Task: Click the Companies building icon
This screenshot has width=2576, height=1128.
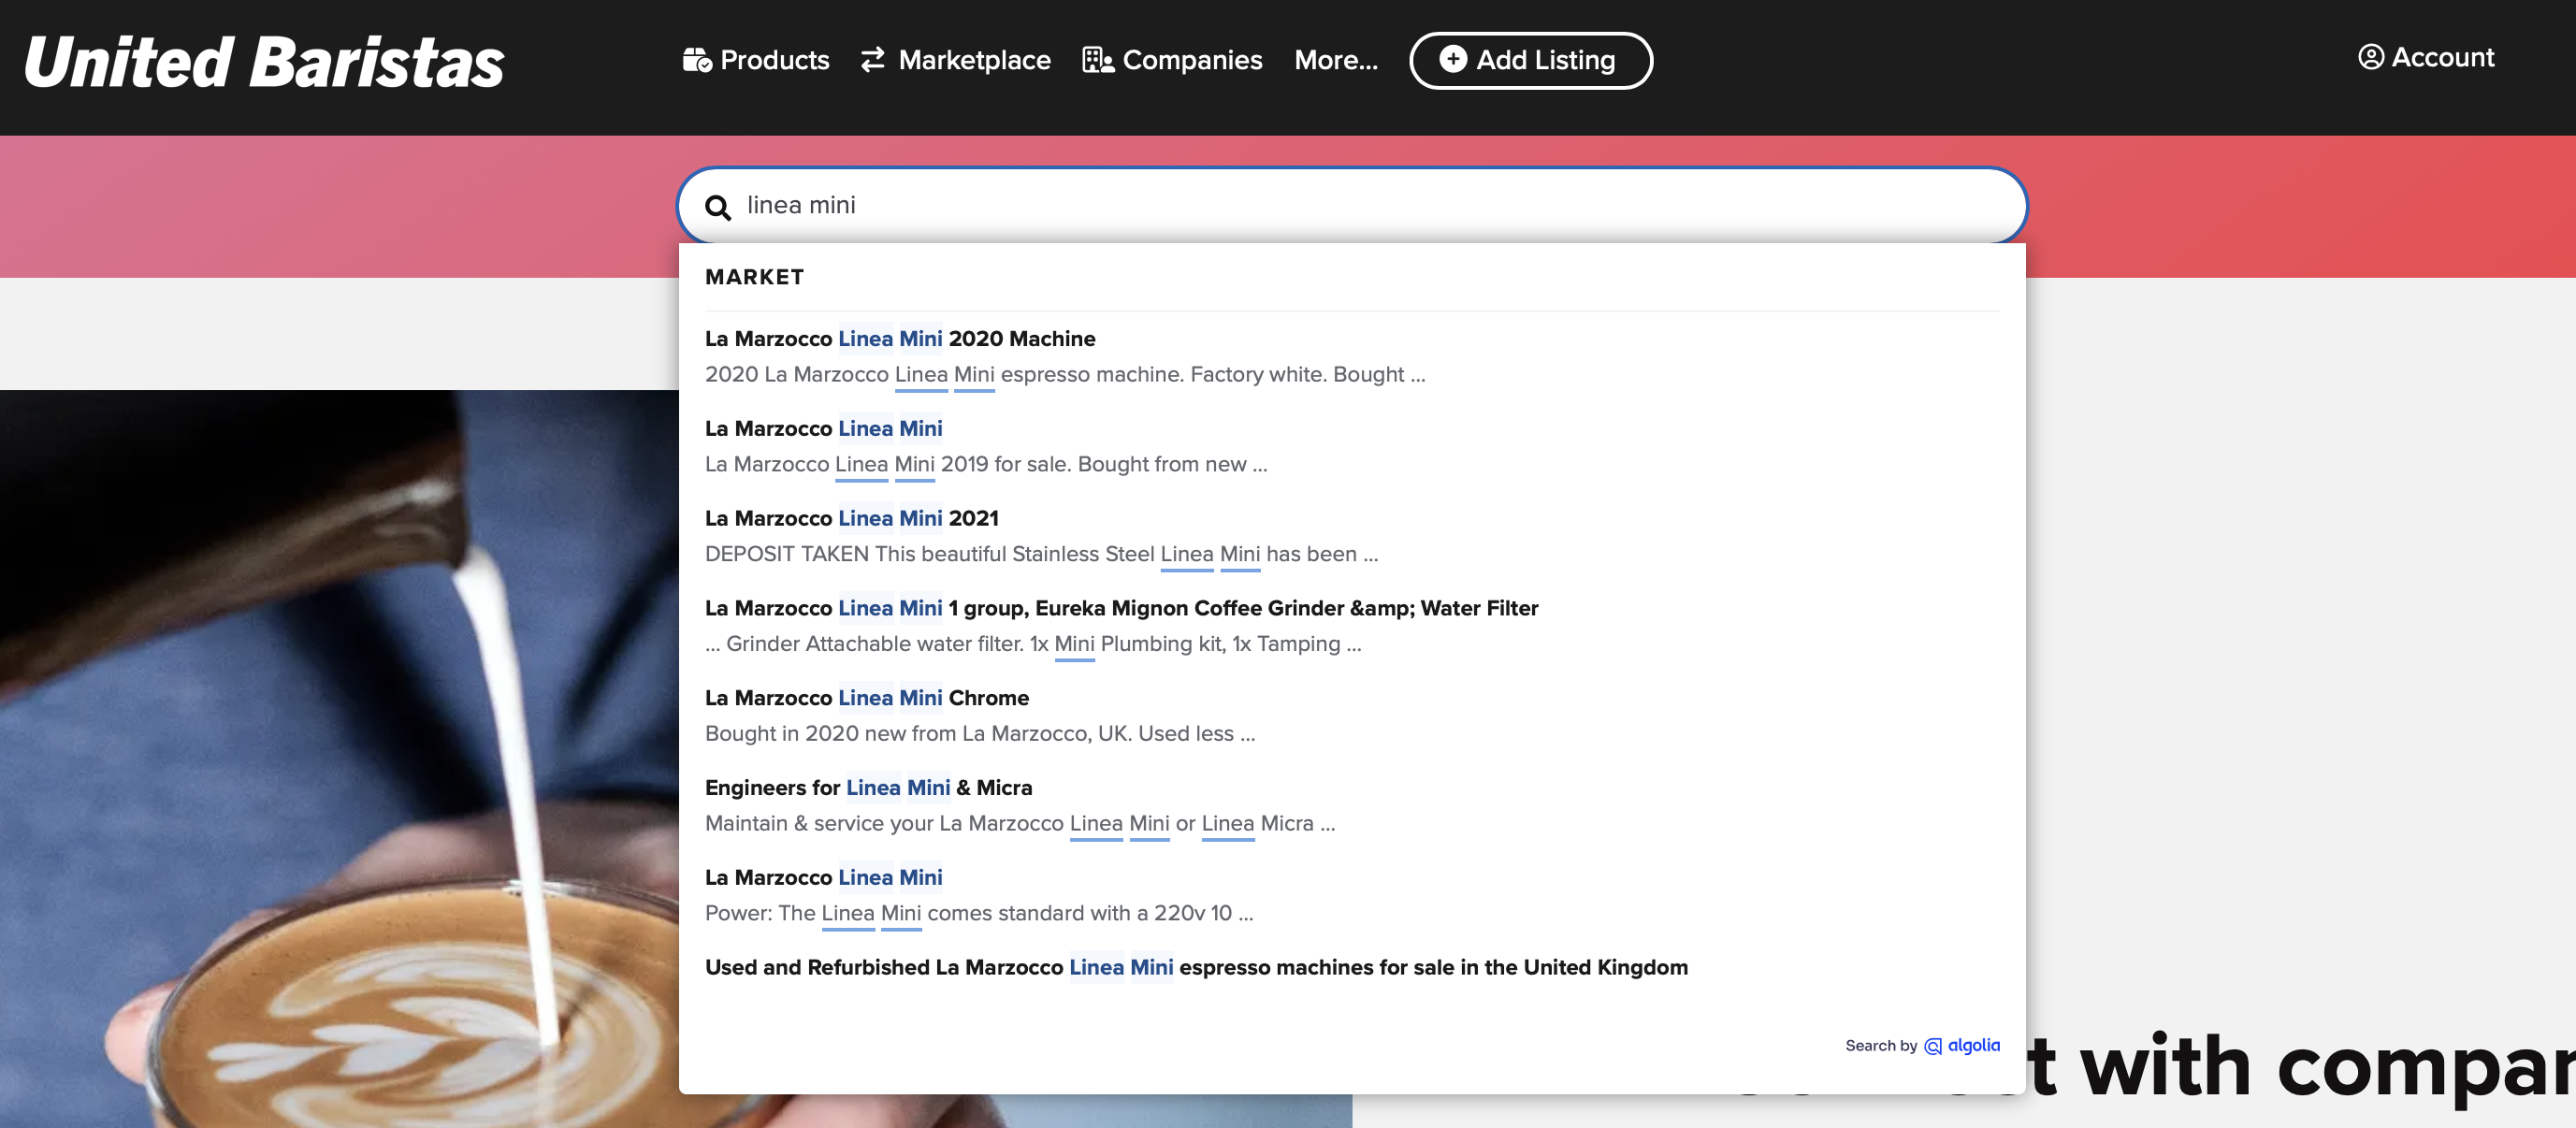Action: click(1098, 60)
